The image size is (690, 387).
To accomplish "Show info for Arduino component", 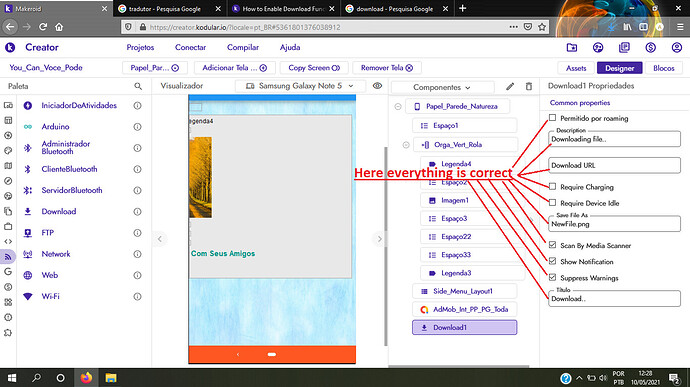I will pos(137,127).
